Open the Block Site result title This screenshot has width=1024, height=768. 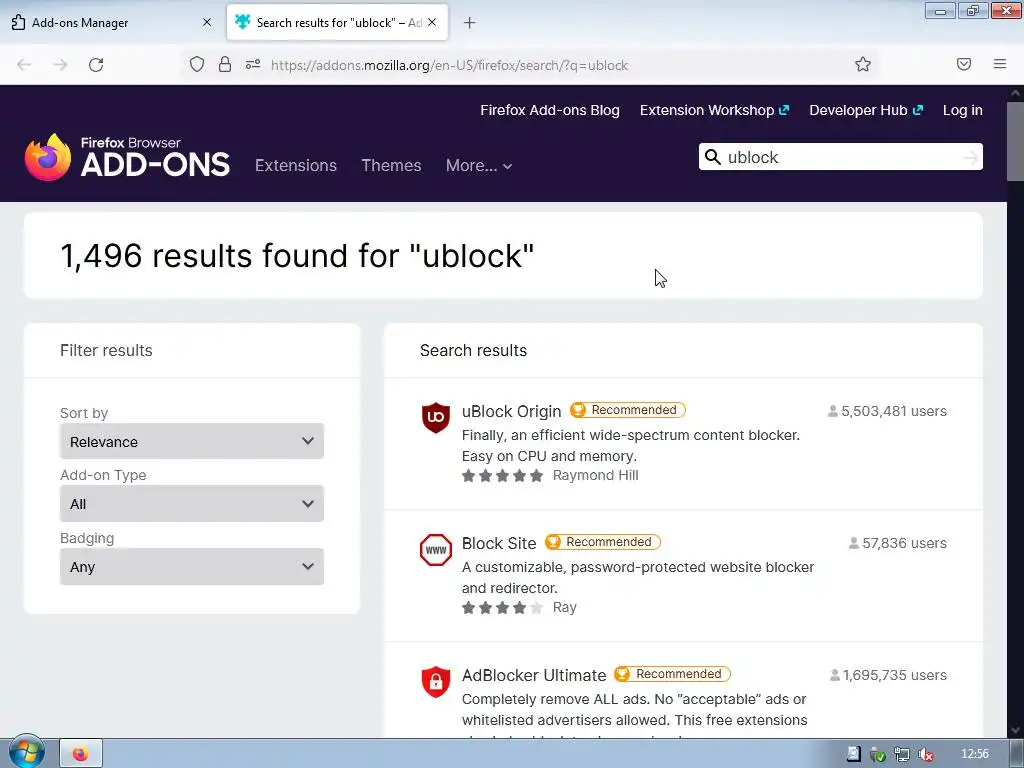[x=499, y=543]
